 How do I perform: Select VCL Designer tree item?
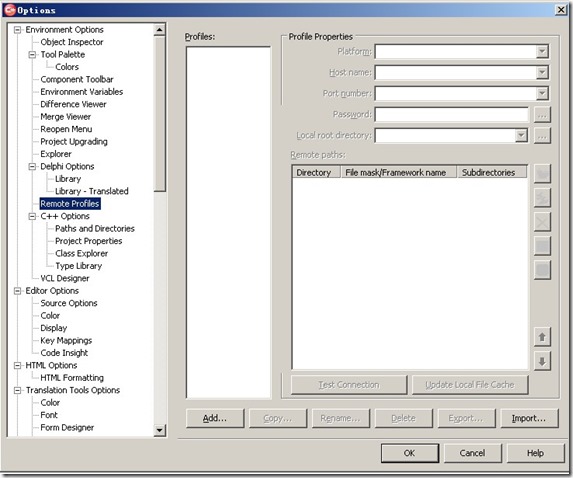click(x=65, y=278)
